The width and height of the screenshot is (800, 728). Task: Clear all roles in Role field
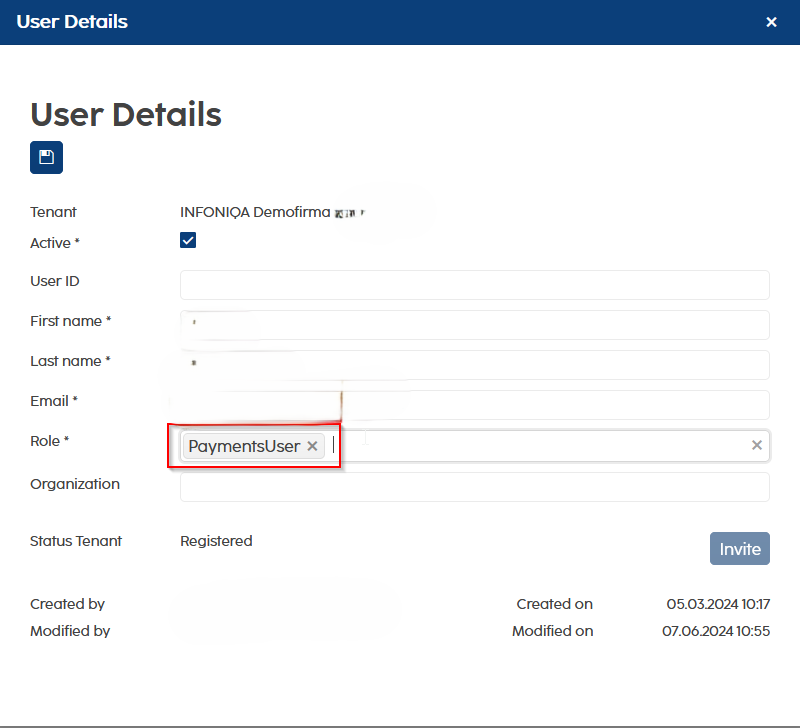(757, 445)
